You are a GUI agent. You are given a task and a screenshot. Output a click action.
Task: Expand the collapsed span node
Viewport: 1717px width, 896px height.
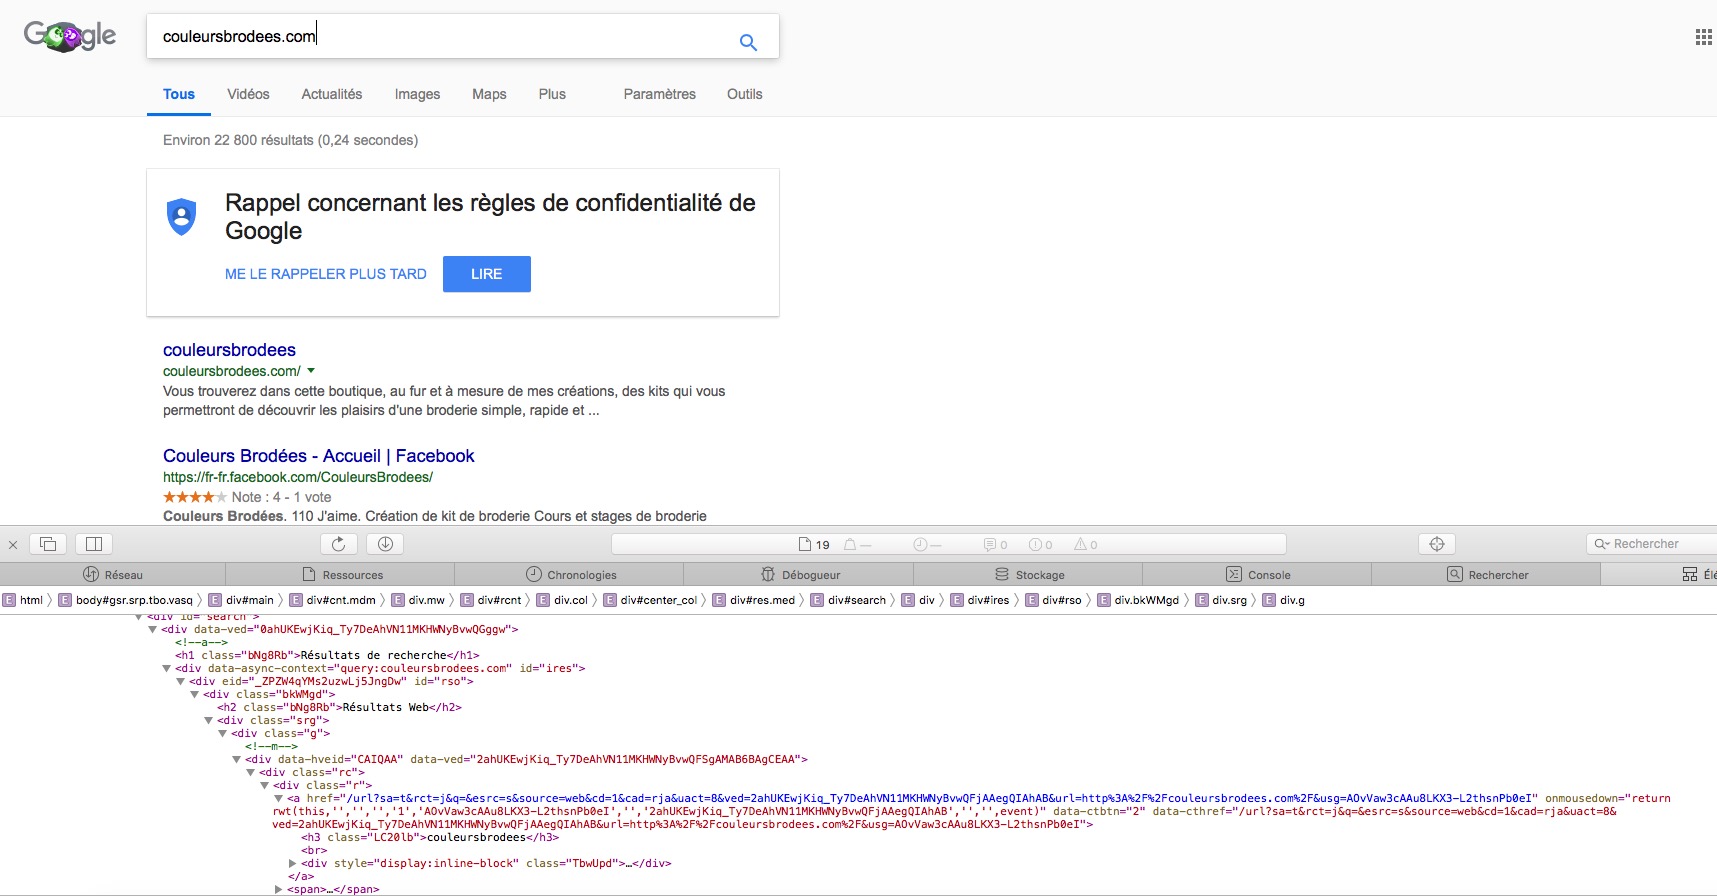[279, 889]
